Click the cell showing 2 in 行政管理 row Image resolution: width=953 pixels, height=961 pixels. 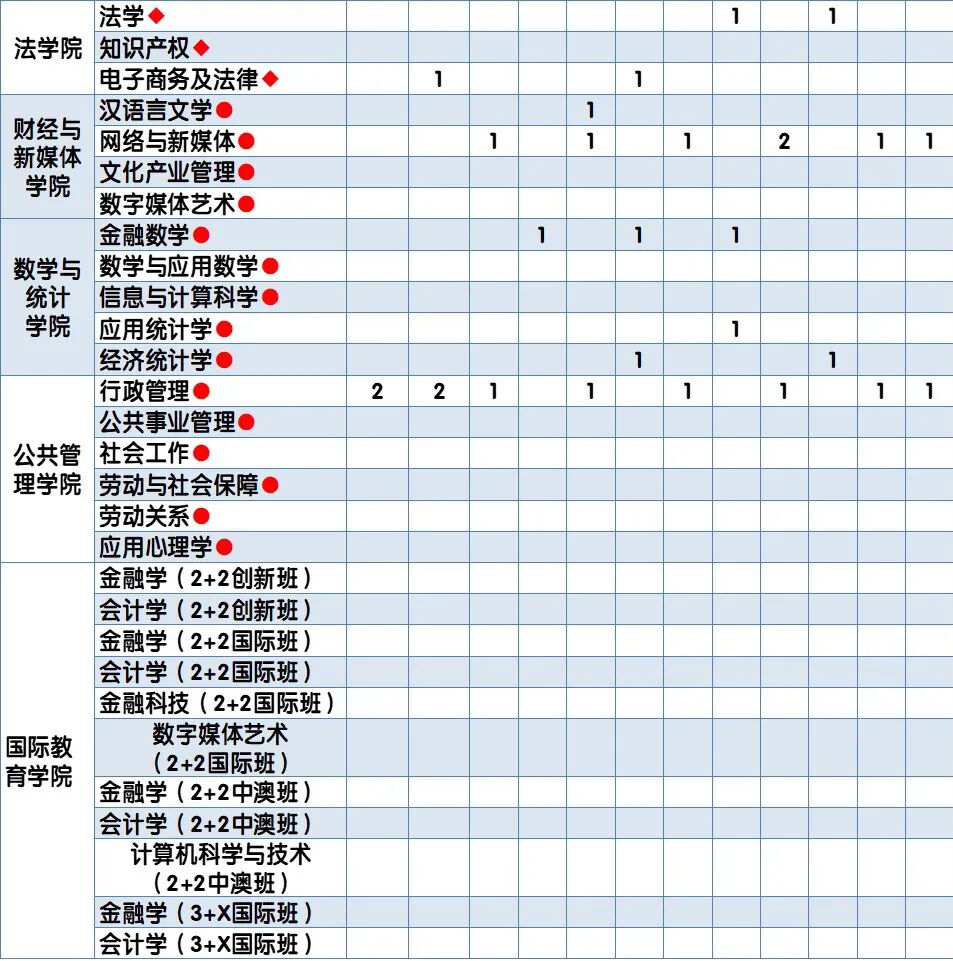pyautogui.click(x=376, y=392)
